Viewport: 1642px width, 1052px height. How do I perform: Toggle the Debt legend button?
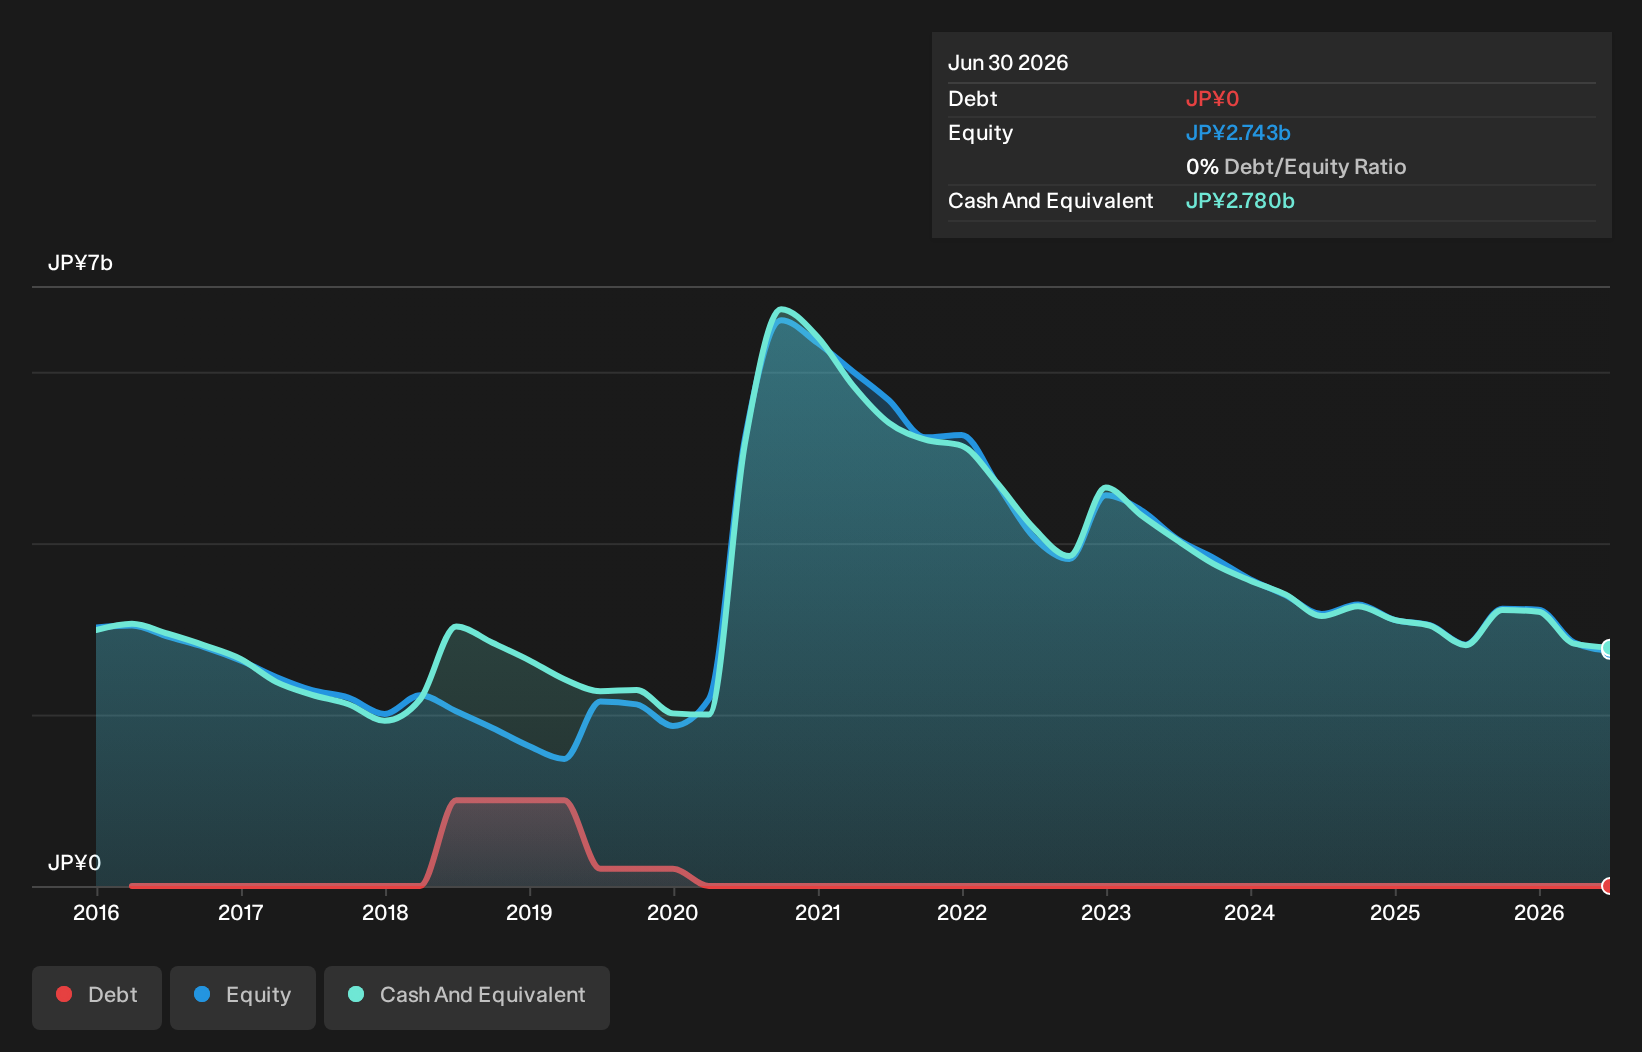pyautogui.click(x=97, y=997)
